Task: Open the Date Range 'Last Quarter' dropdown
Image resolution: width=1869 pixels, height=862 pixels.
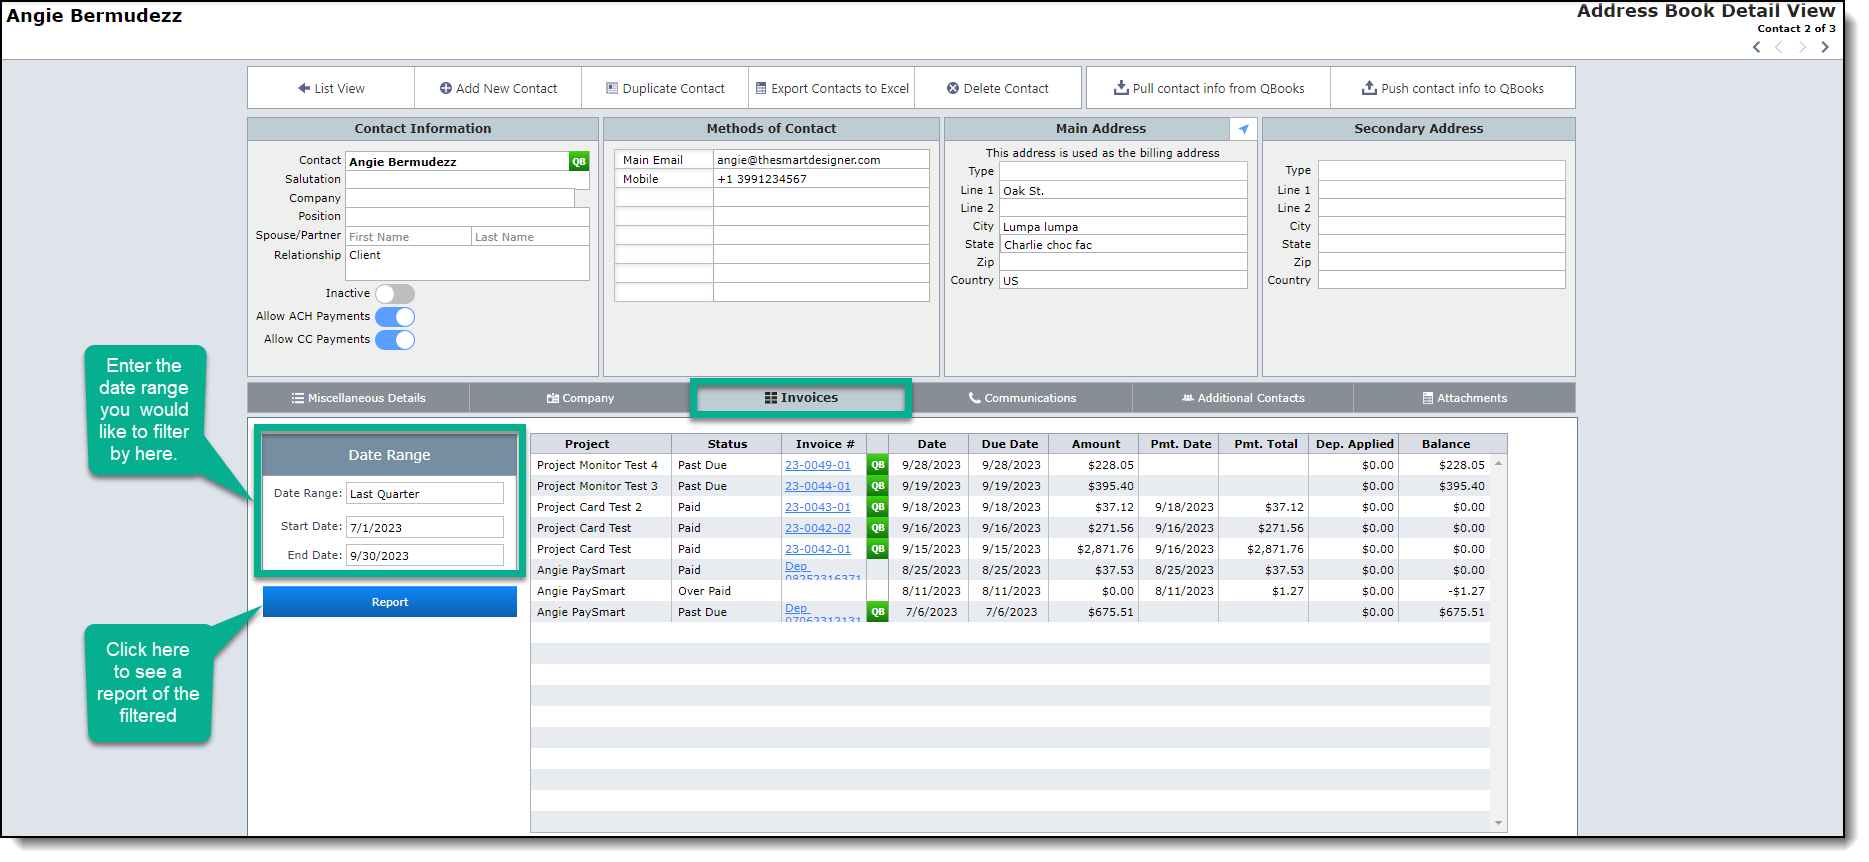Action: [425, 494]
